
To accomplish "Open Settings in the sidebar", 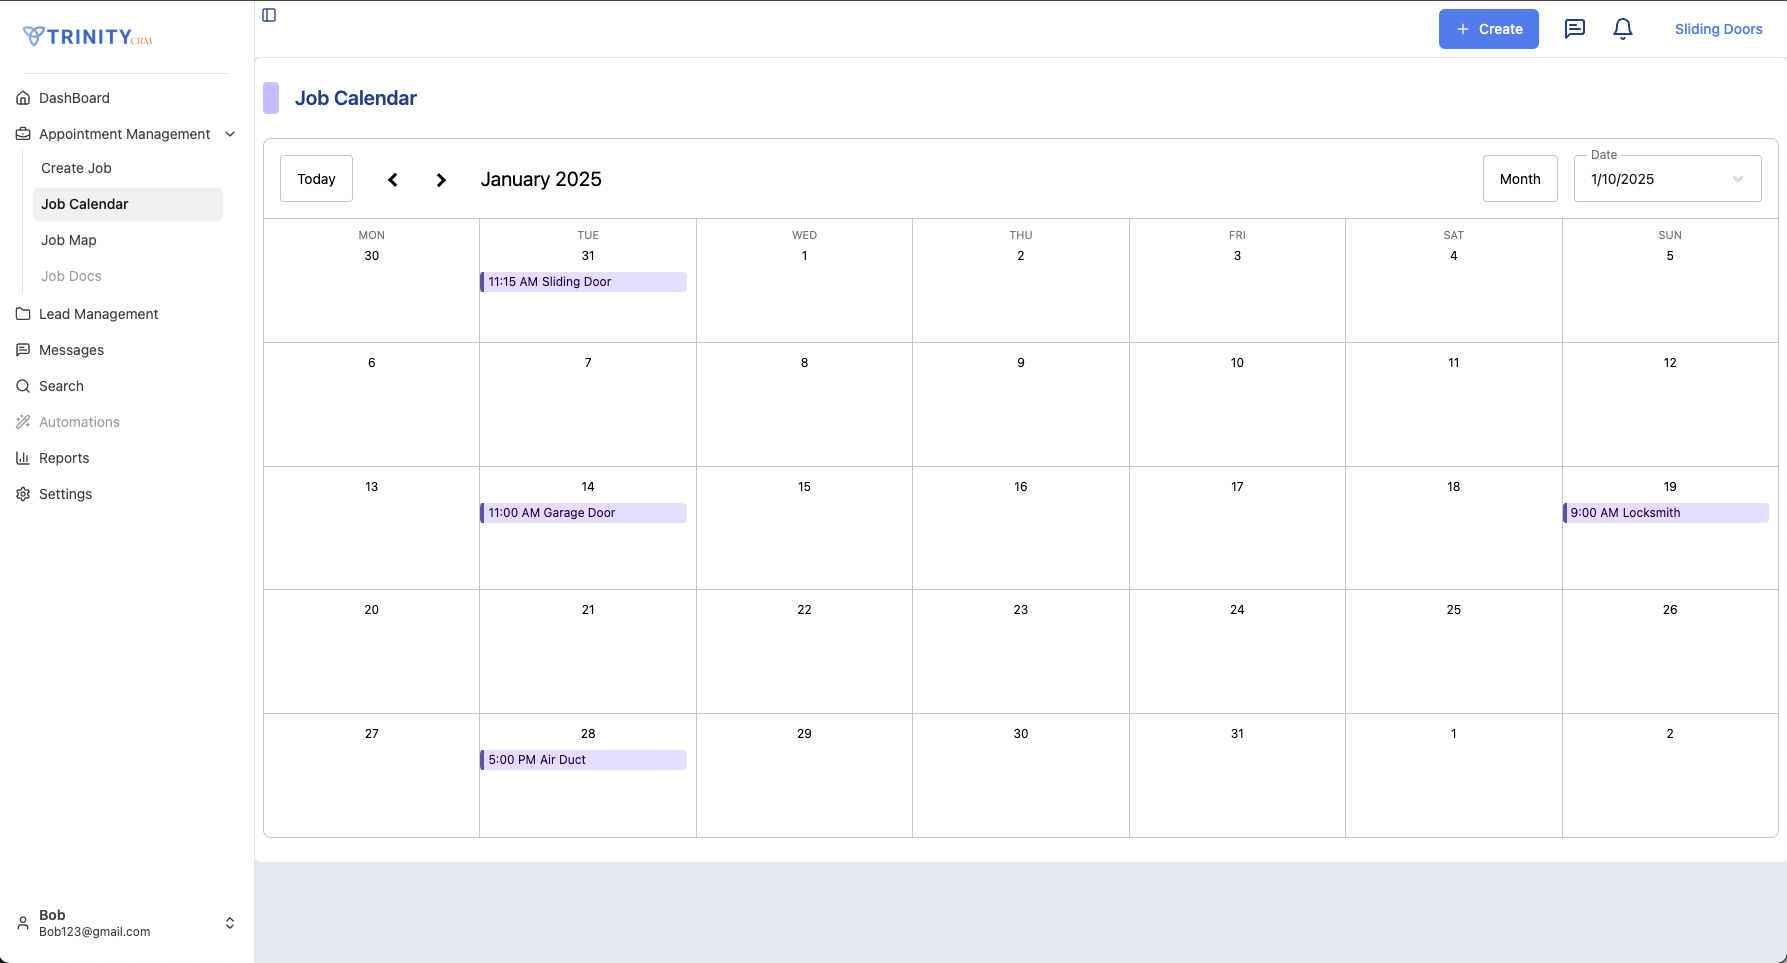I will (x=65, y=494).
